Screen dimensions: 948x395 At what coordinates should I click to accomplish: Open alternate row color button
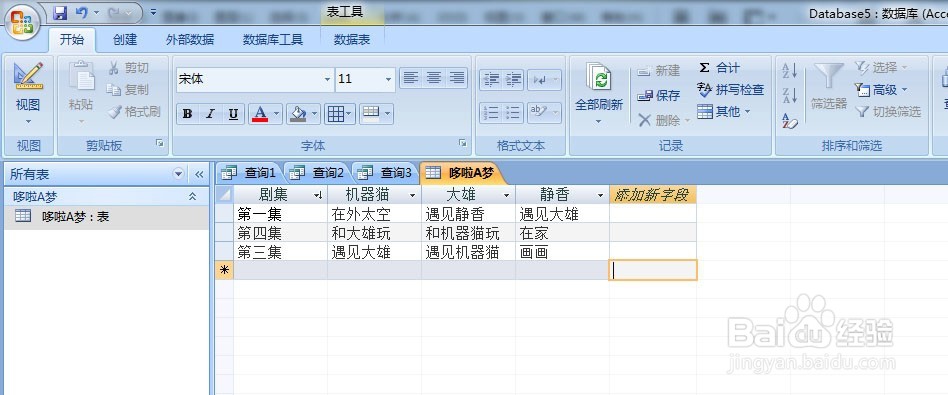pos(376,114)
